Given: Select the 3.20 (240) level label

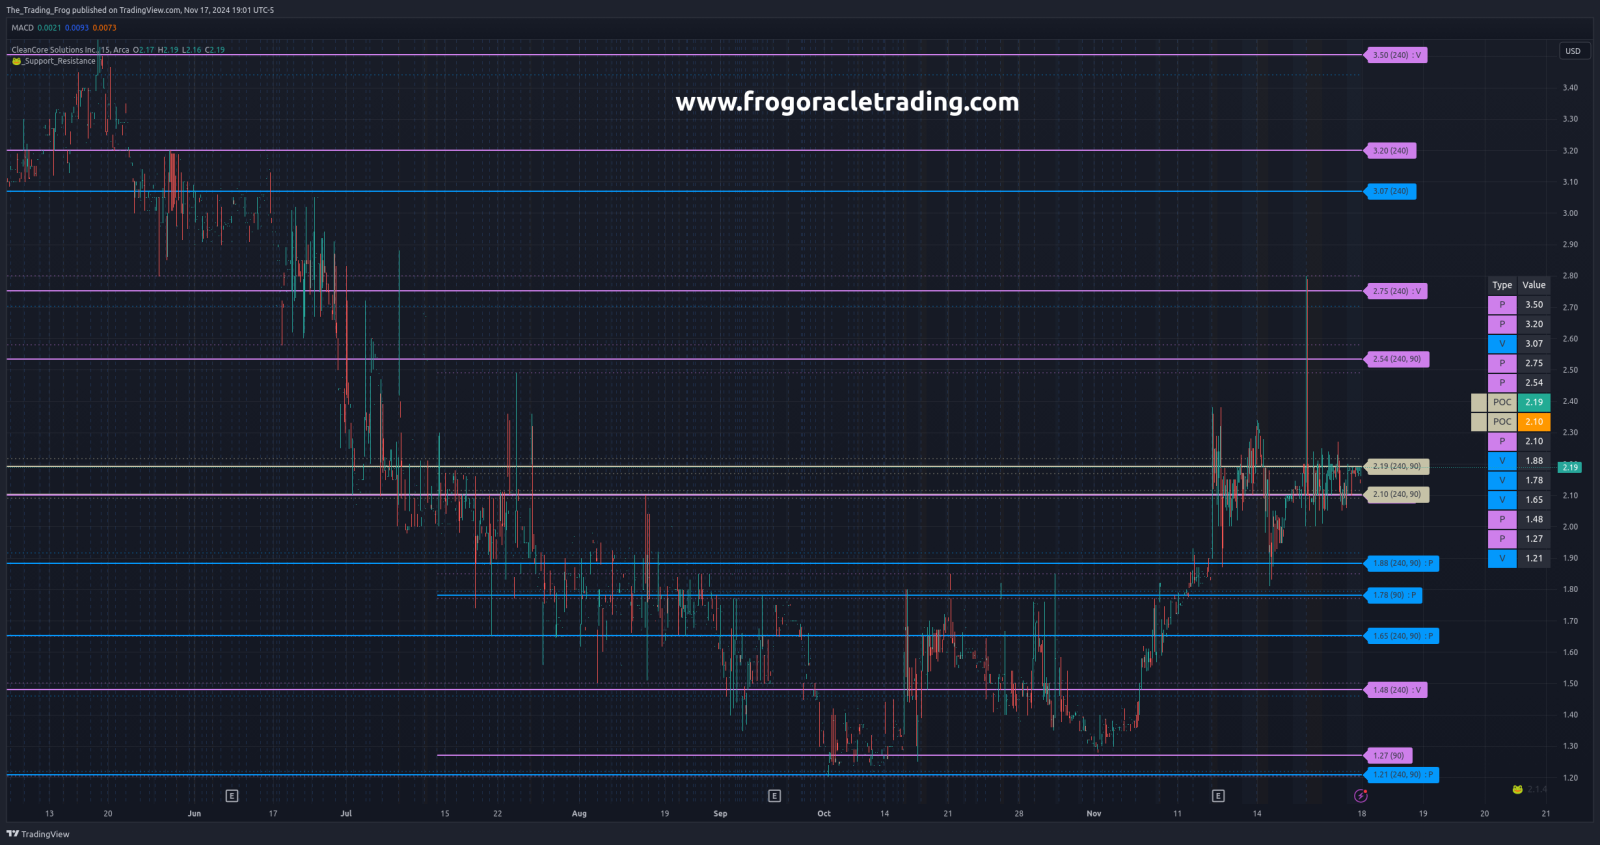Looking at the screenshot, I should tap(1391, 151).
